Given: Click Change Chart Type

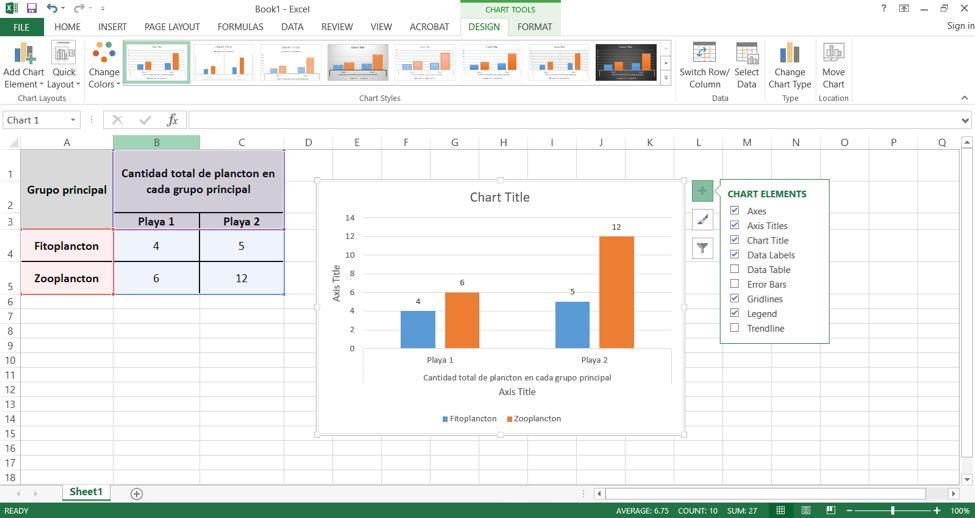Looking at the screenshot, I should click(x=790, y=66).
